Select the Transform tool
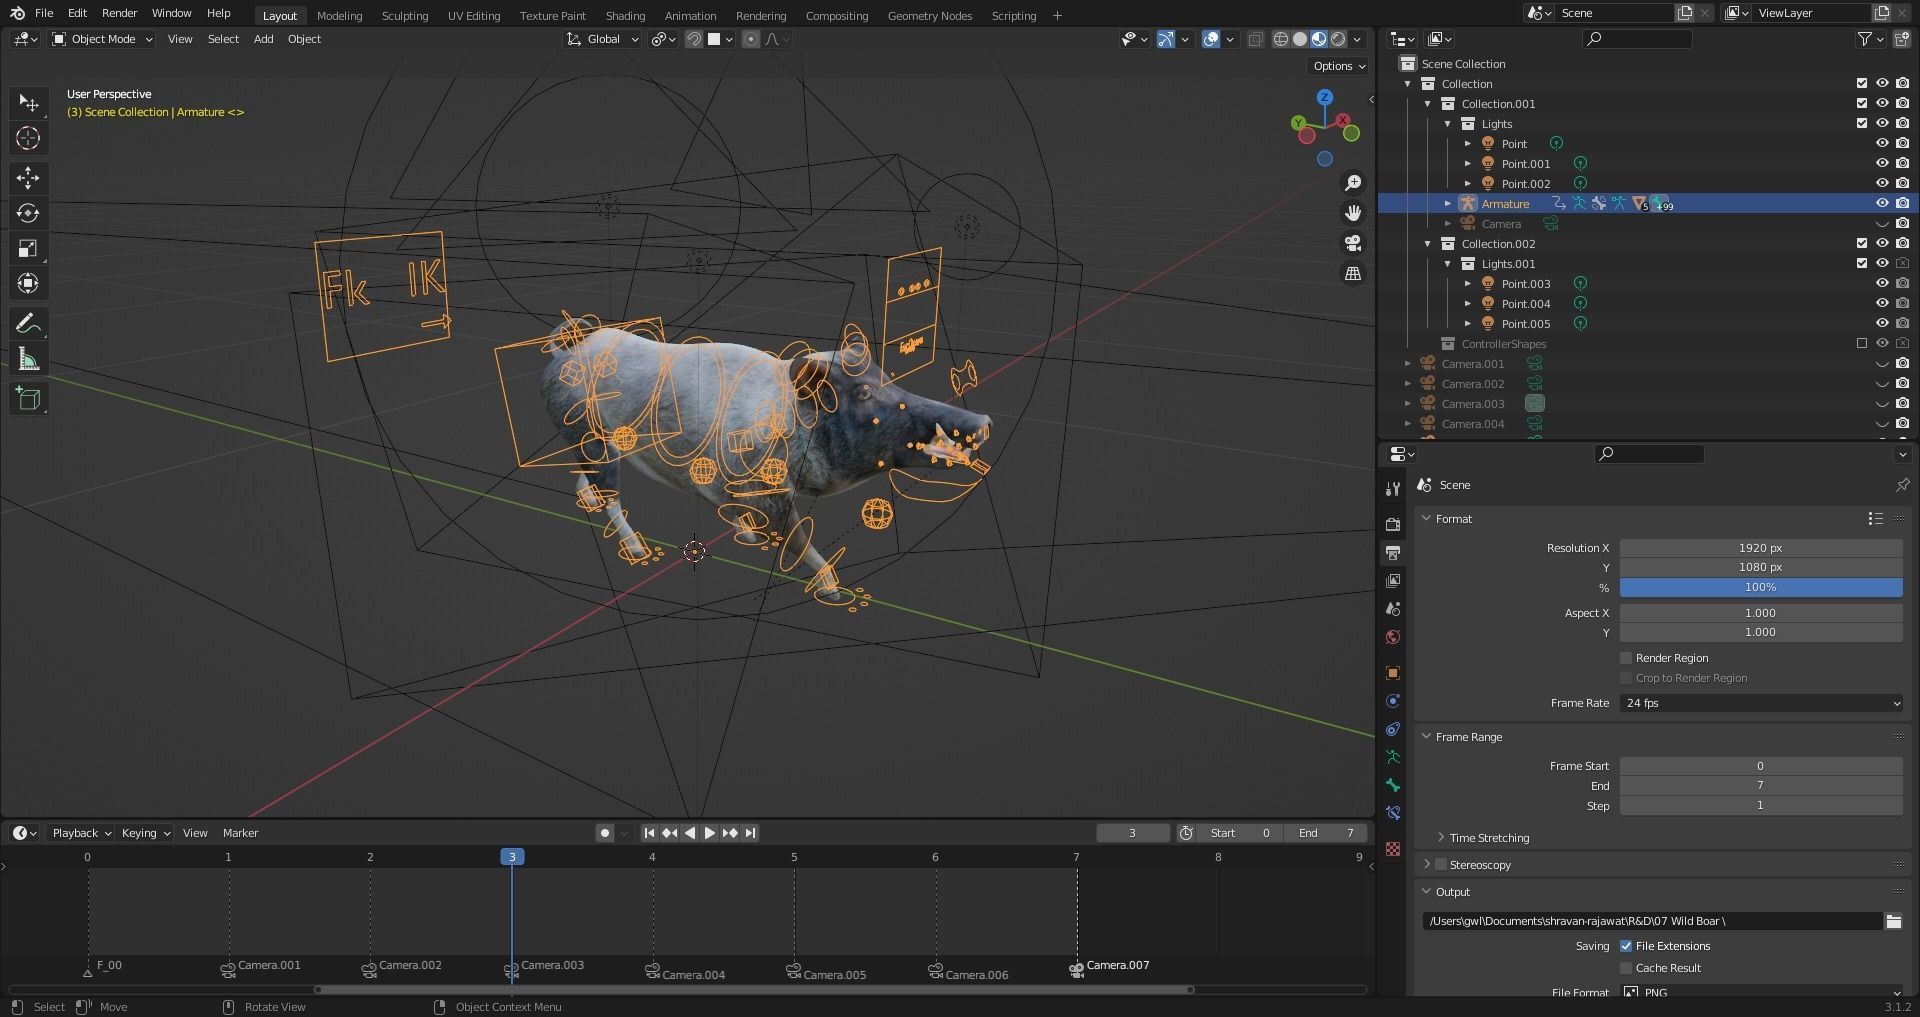Viewport: 1920px width, 1017px height. pos(28,283)
